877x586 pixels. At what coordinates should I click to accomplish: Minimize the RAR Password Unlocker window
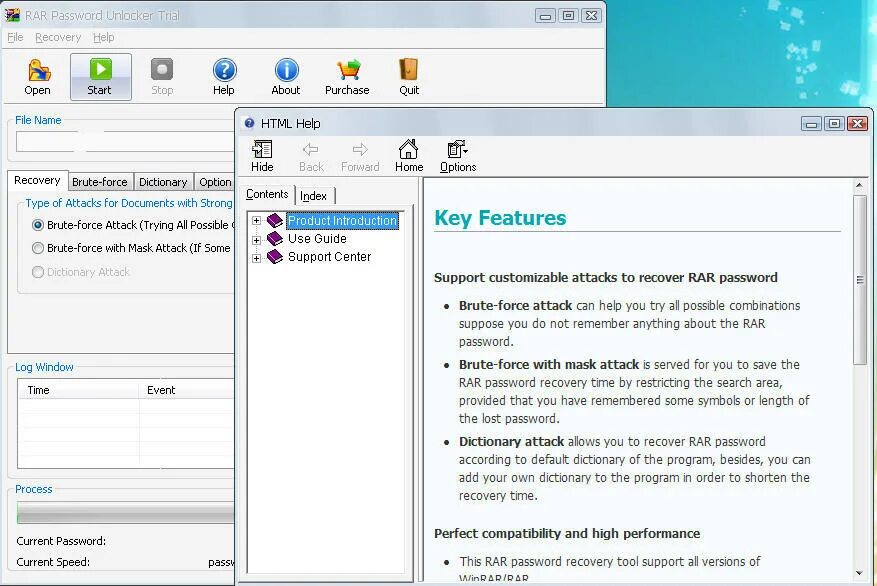click(x=545, y=16)
